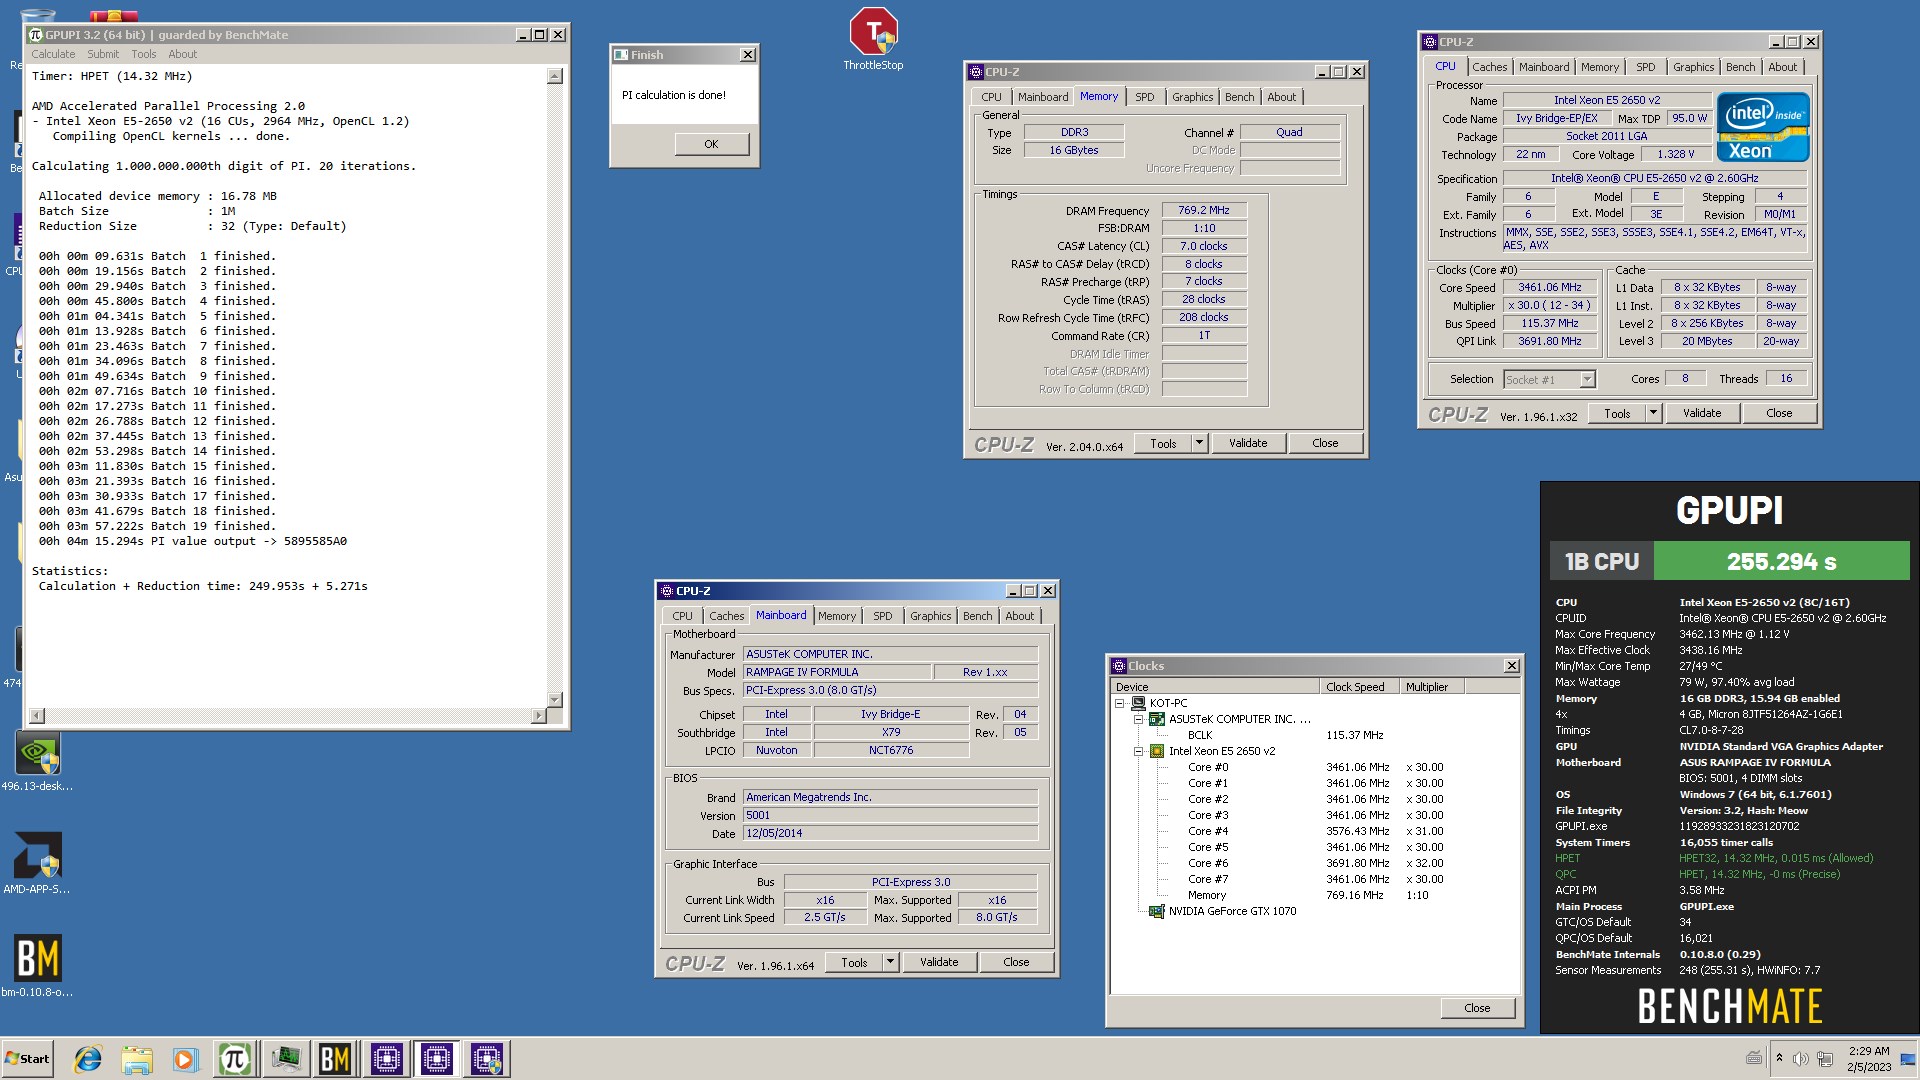Image resolution: width=1920 pixels, height=1080 pixels.
Task: Click the RAMPAGE IV FORMULA model field
Action: [837, 672]
